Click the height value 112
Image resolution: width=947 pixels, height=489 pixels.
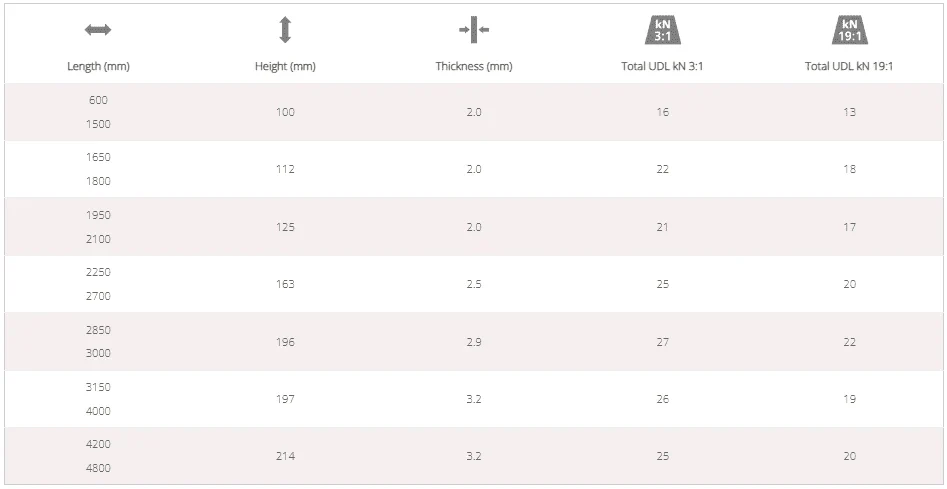[285, 169]
